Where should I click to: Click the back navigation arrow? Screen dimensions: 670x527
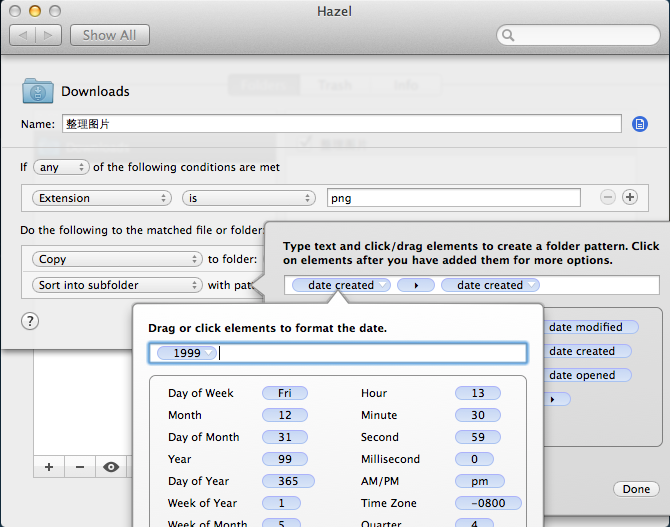(x=23, y=35)
